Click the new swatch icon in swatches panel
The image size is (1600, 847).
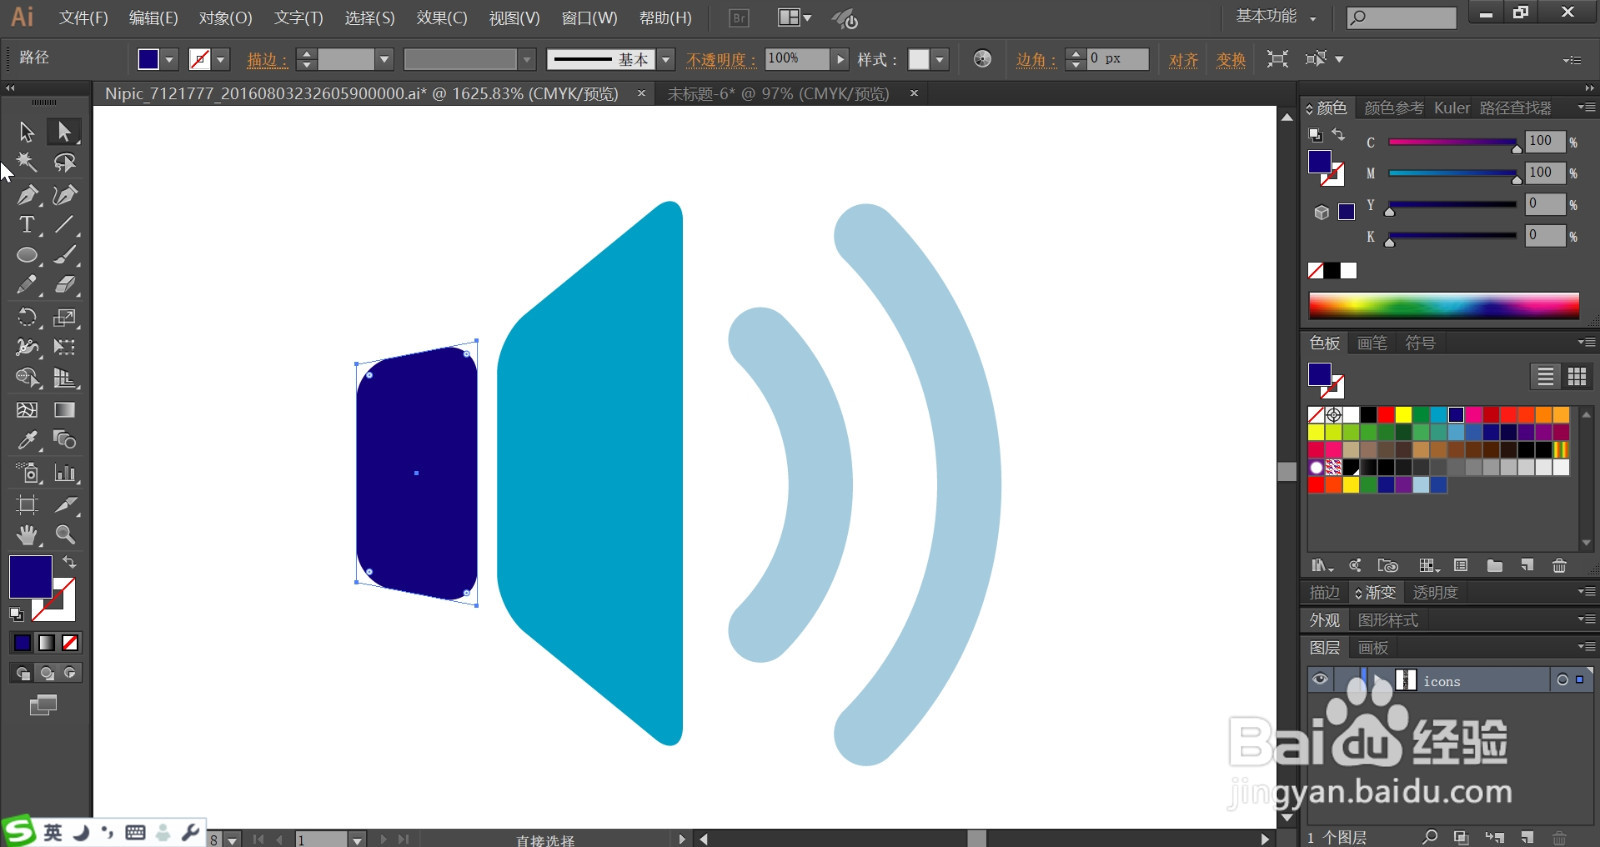[1527, 566]
